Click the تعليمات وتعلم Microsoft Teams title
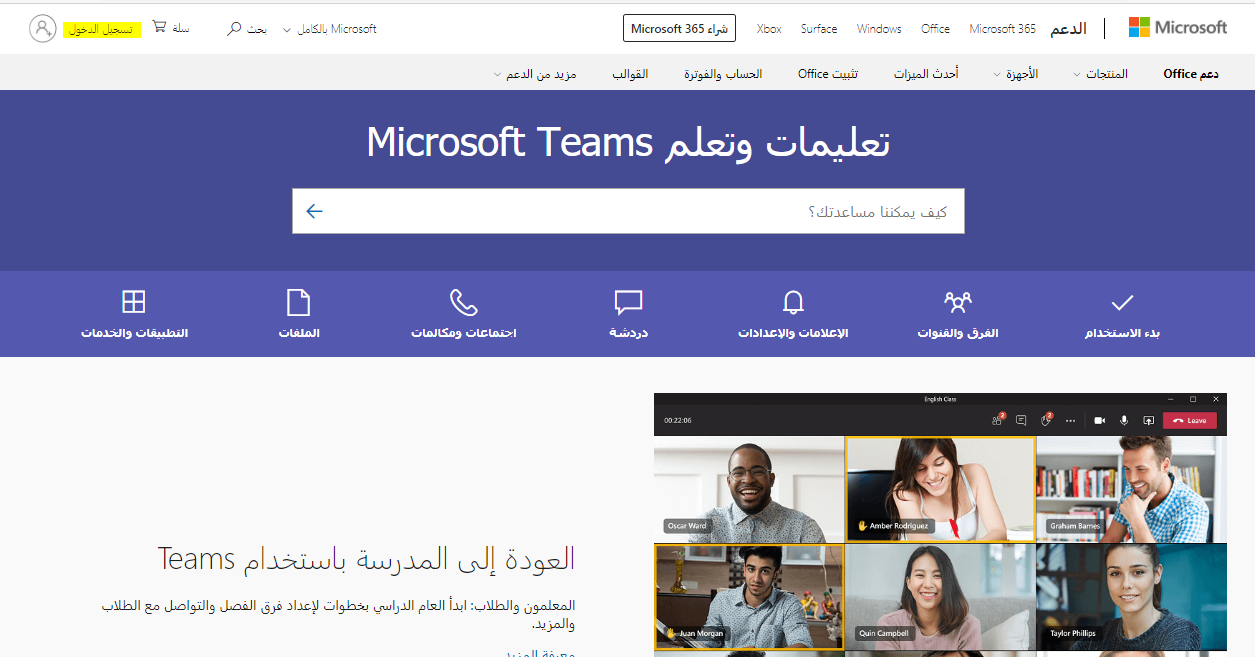Viewport: 1255px width, 657px height. (628, 143)
